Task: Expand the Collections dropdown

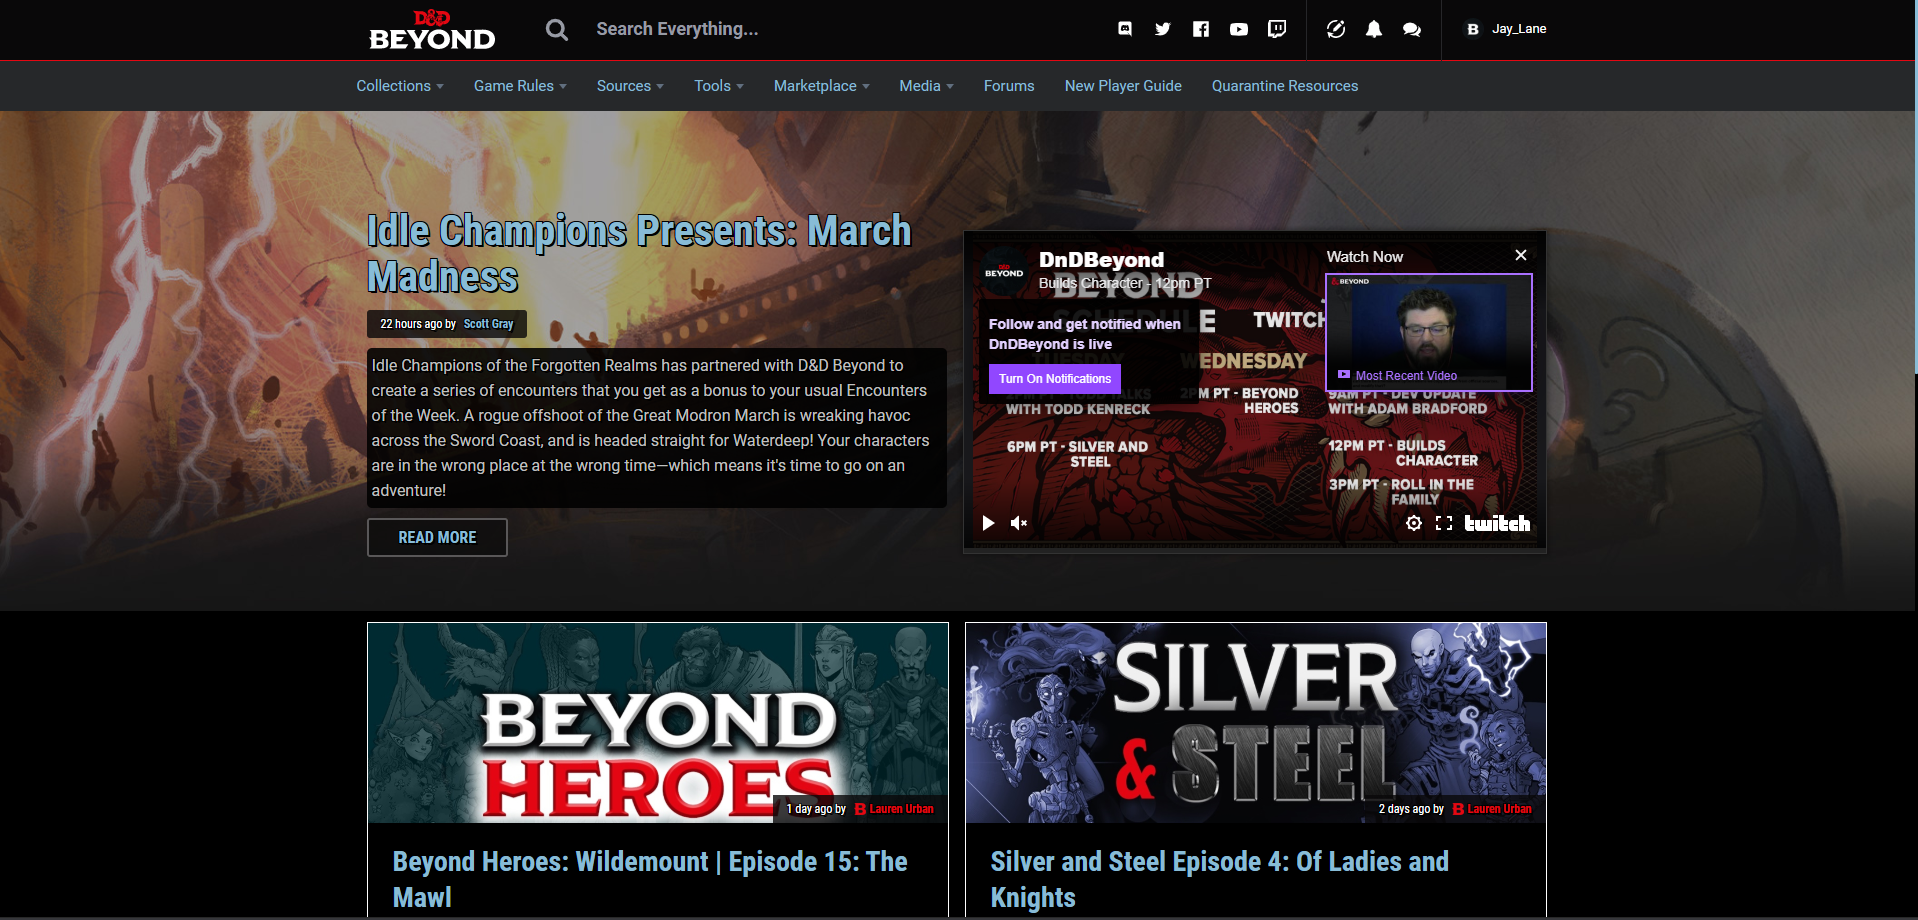Action: [400, 86]
